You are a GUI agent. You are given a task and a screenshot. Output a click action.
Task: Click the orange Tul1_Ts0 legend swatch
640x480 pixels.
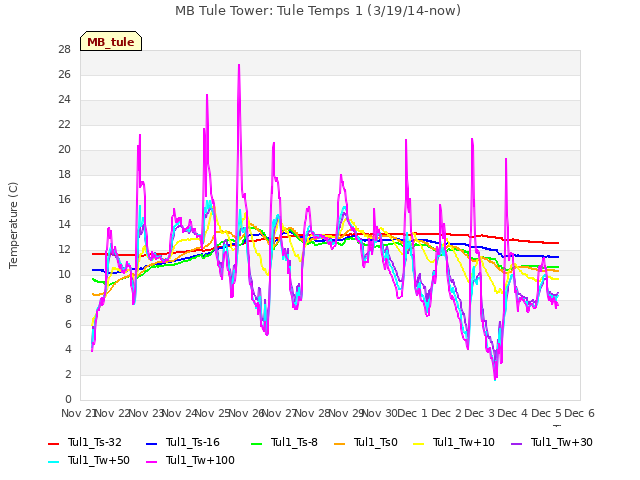pyautogui.click(x=340, y=444)
